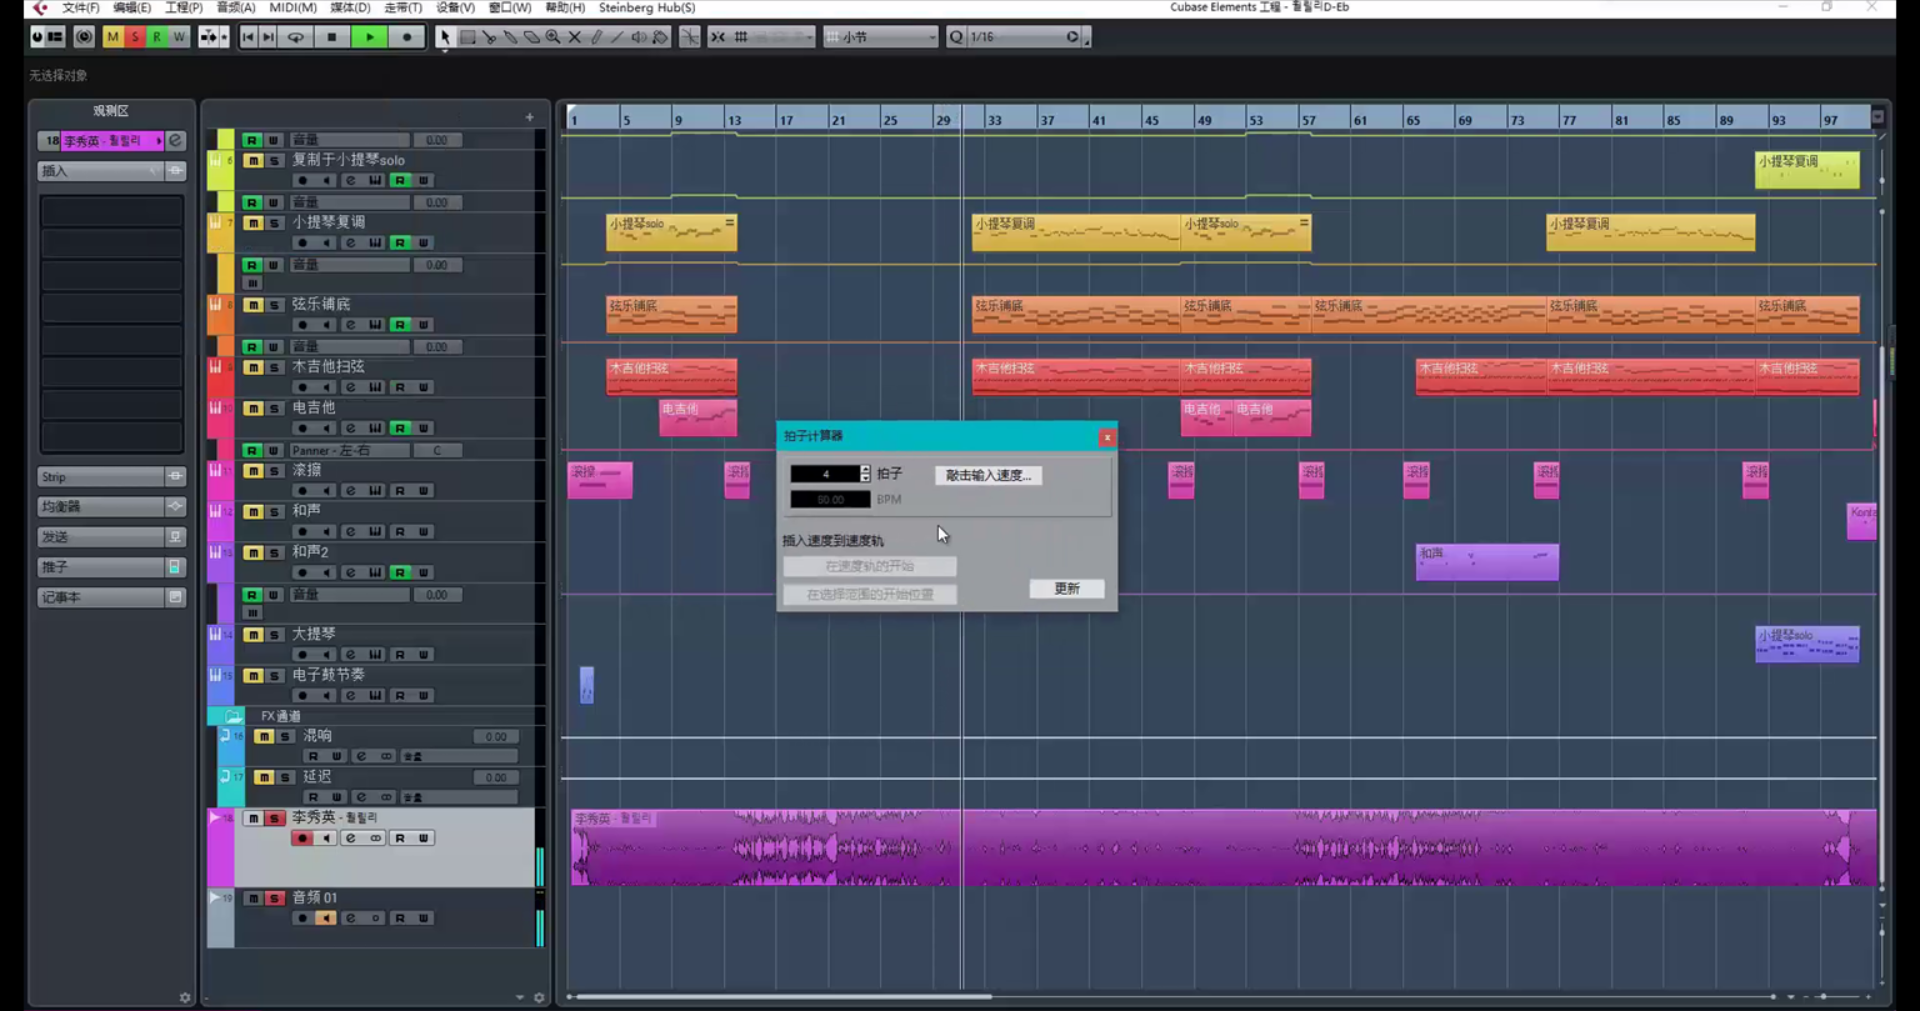This screenshot has height=1011, width=1920.
Task: Toggle global Read R automation button
Action: point(157,37)
